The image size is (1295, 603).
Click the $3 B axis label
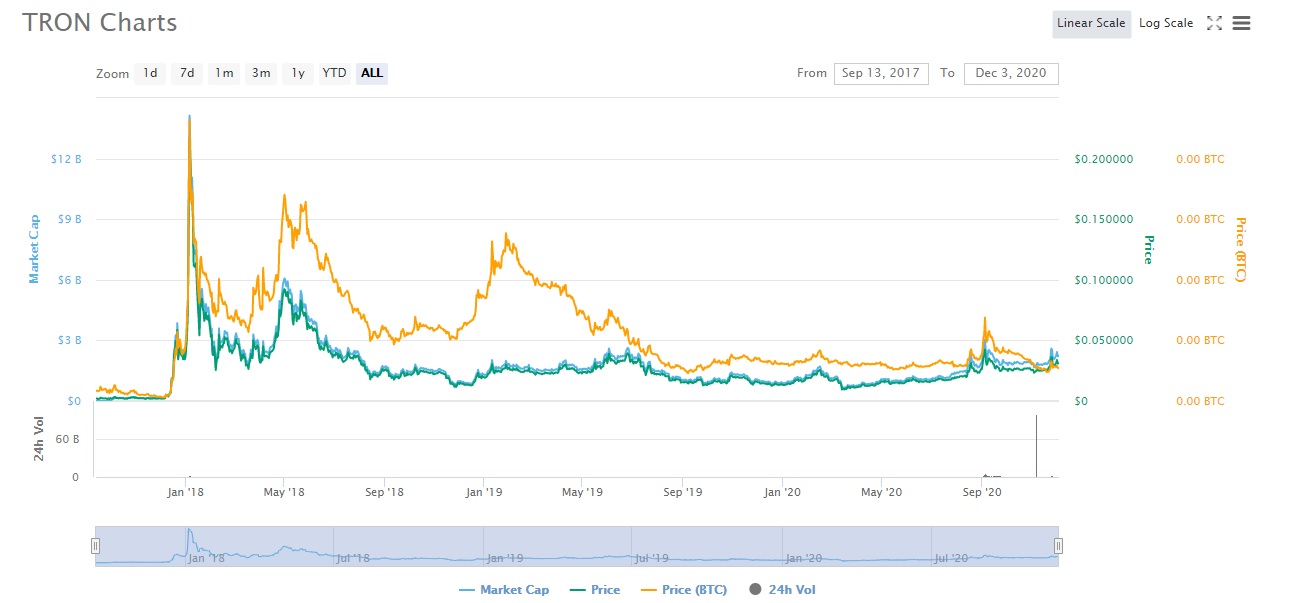coord(69,340)
